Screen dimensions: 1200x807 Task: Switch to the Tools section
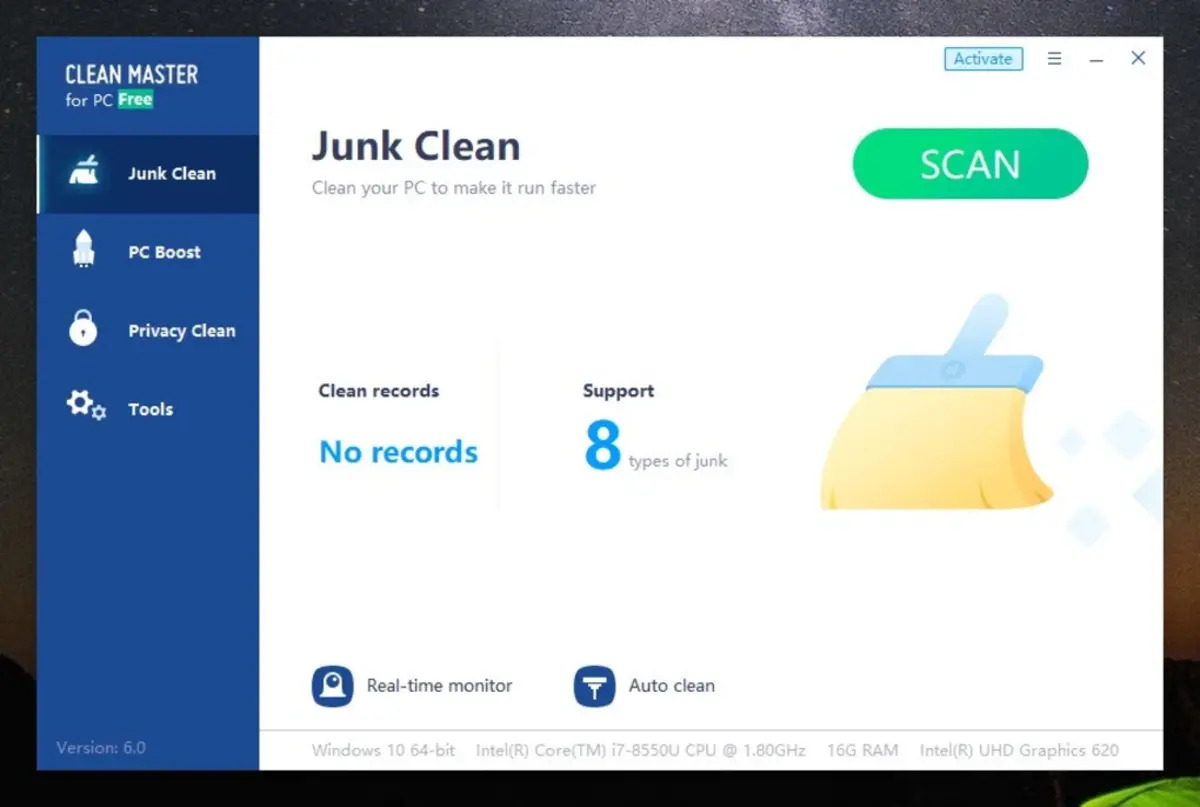(x=148, y=408)
